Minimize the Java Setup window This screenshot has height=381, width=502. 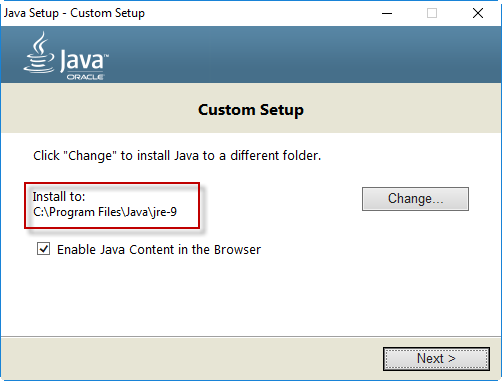pos(387,13)
